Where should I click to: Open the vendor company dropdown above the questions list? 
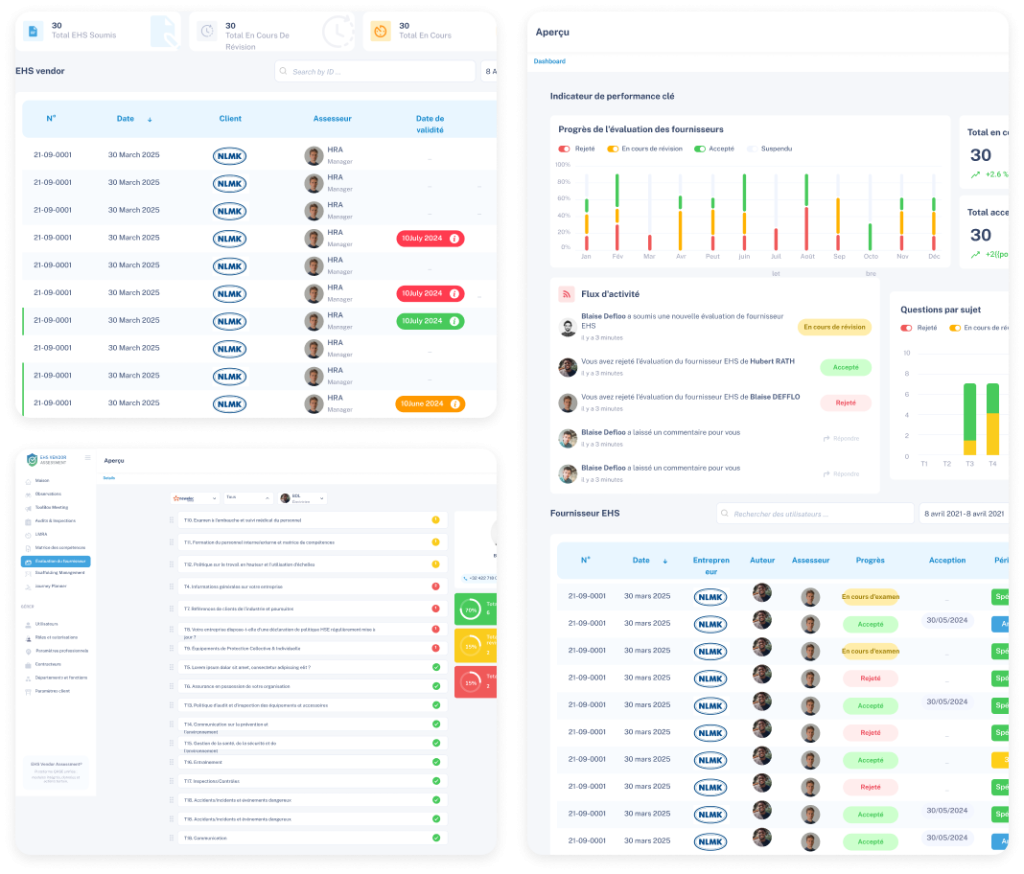click(194, 497)
